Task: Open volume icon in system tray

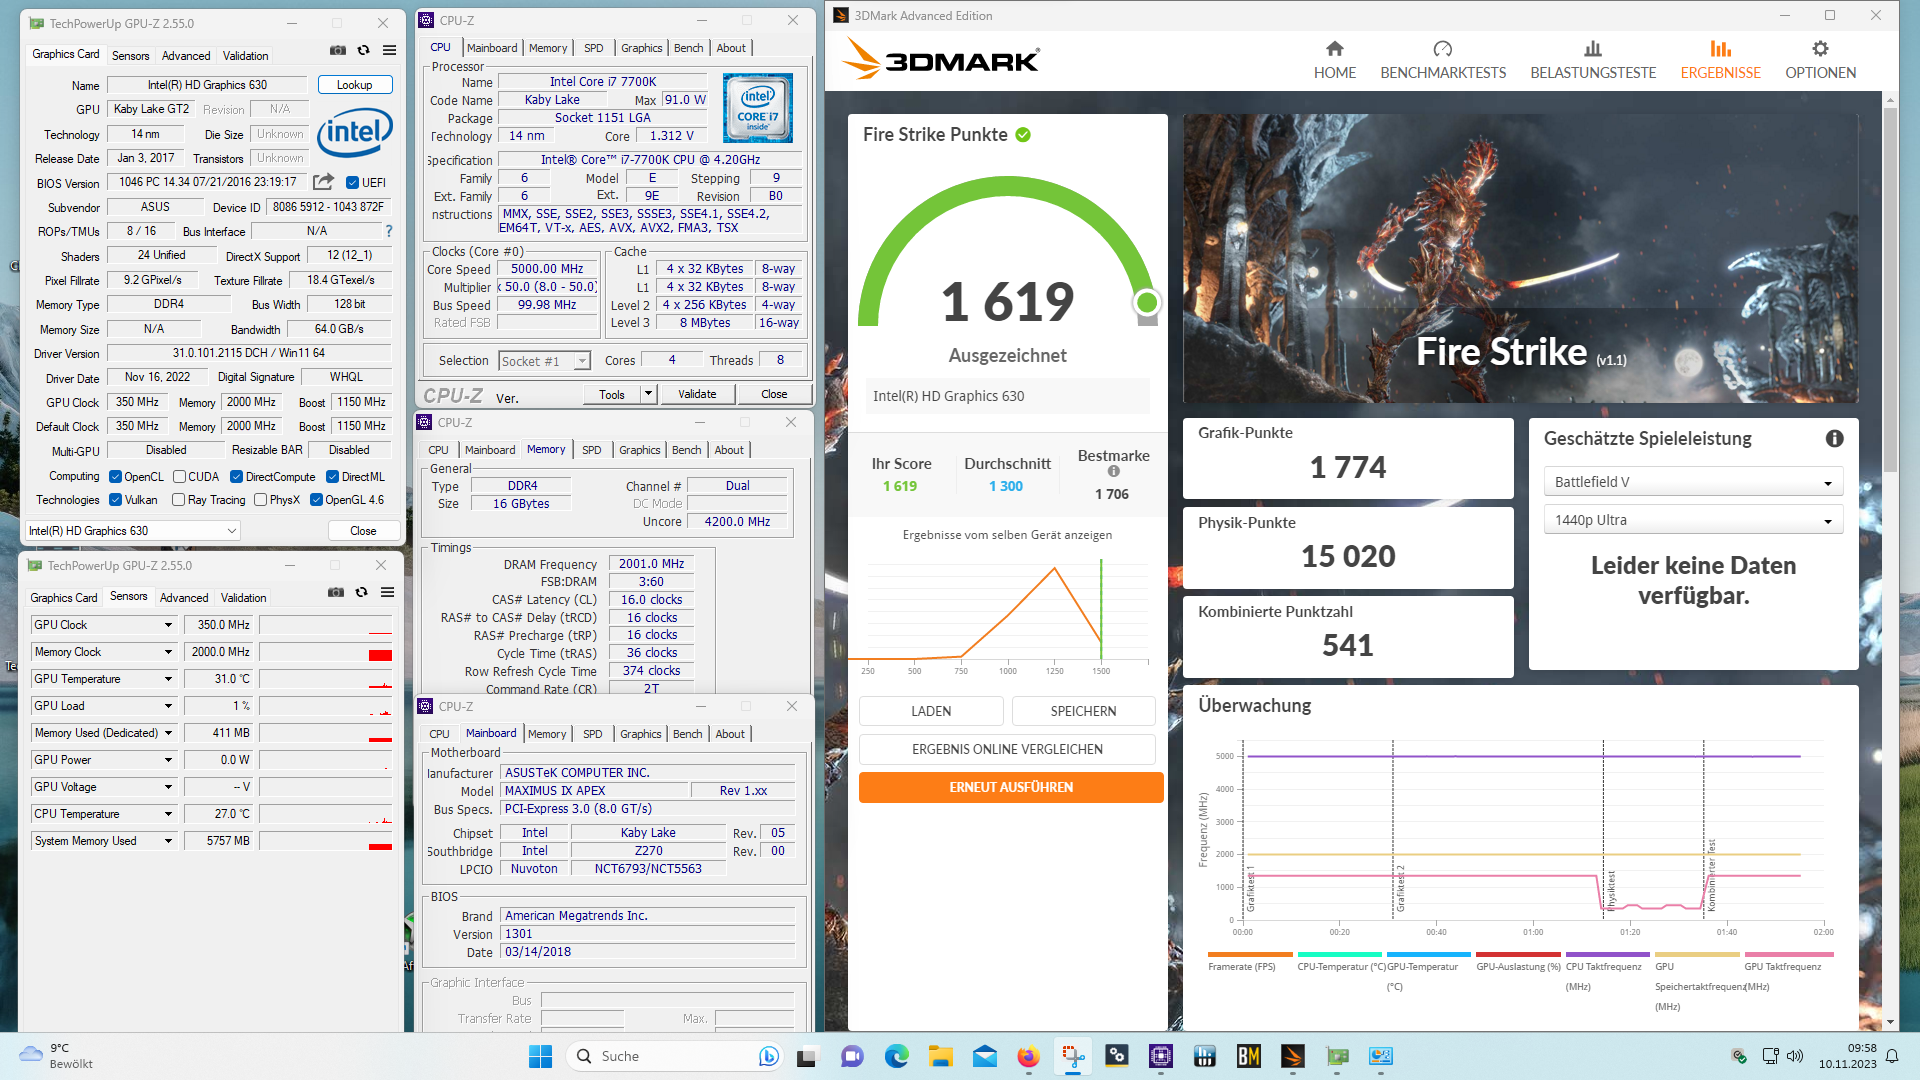Action: click(x=1795, y=1056)
